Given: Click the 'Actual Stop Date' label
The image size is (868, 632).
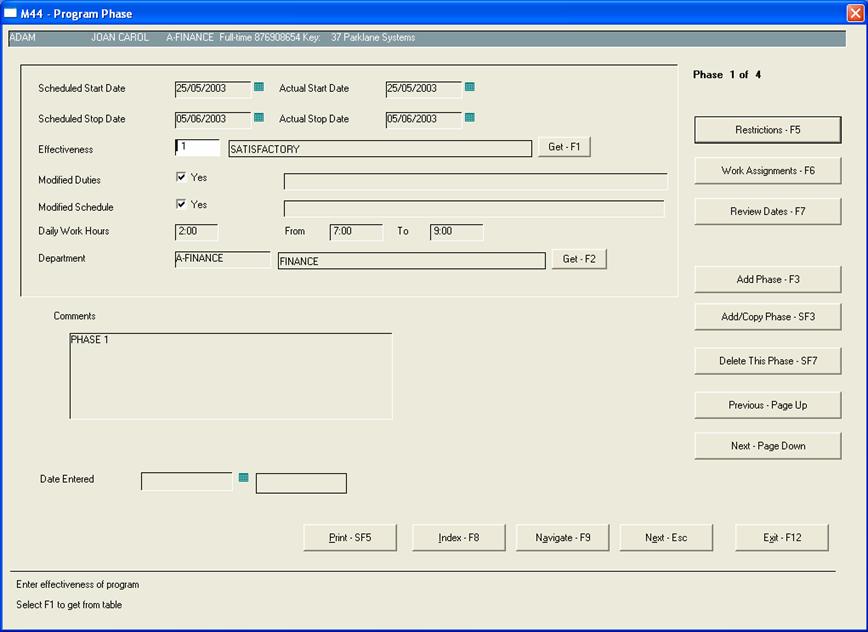Looking at the screenshot, I should tap(314, 119).
